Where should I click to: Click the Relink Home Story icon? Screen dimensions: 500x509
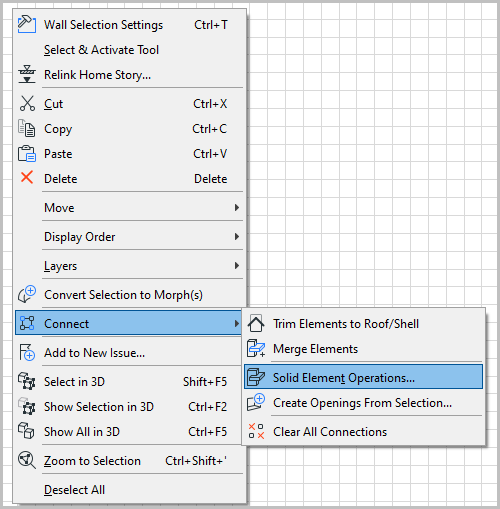(27, 74)
